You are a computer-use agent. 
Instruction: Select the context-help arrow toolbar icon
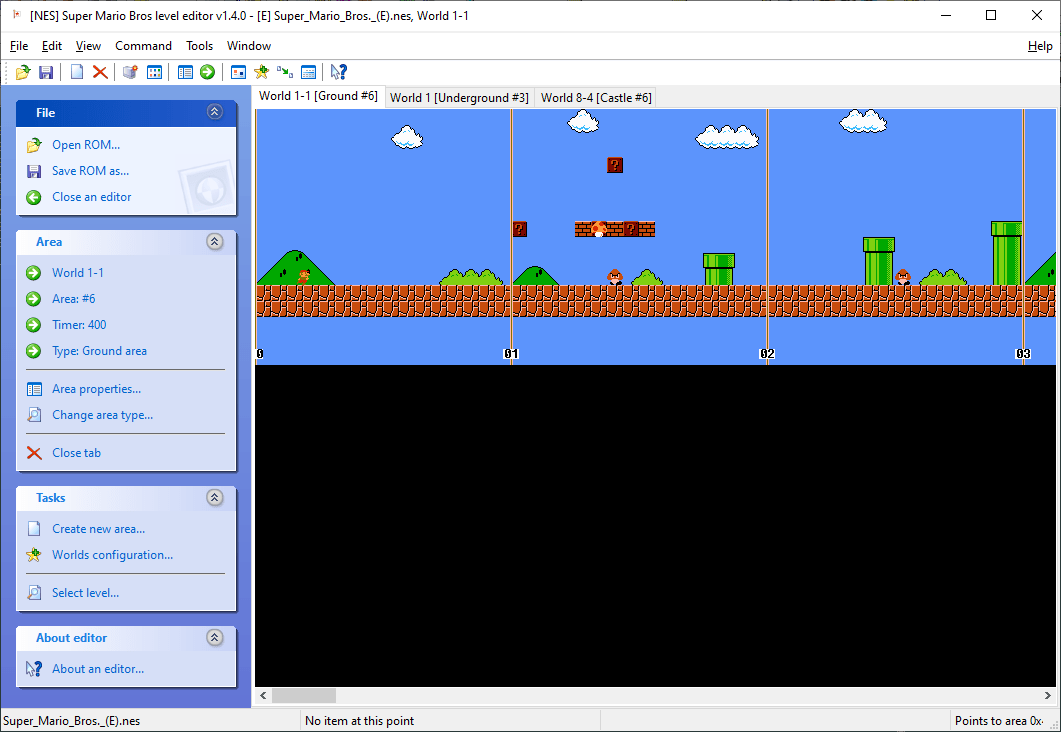338,72
